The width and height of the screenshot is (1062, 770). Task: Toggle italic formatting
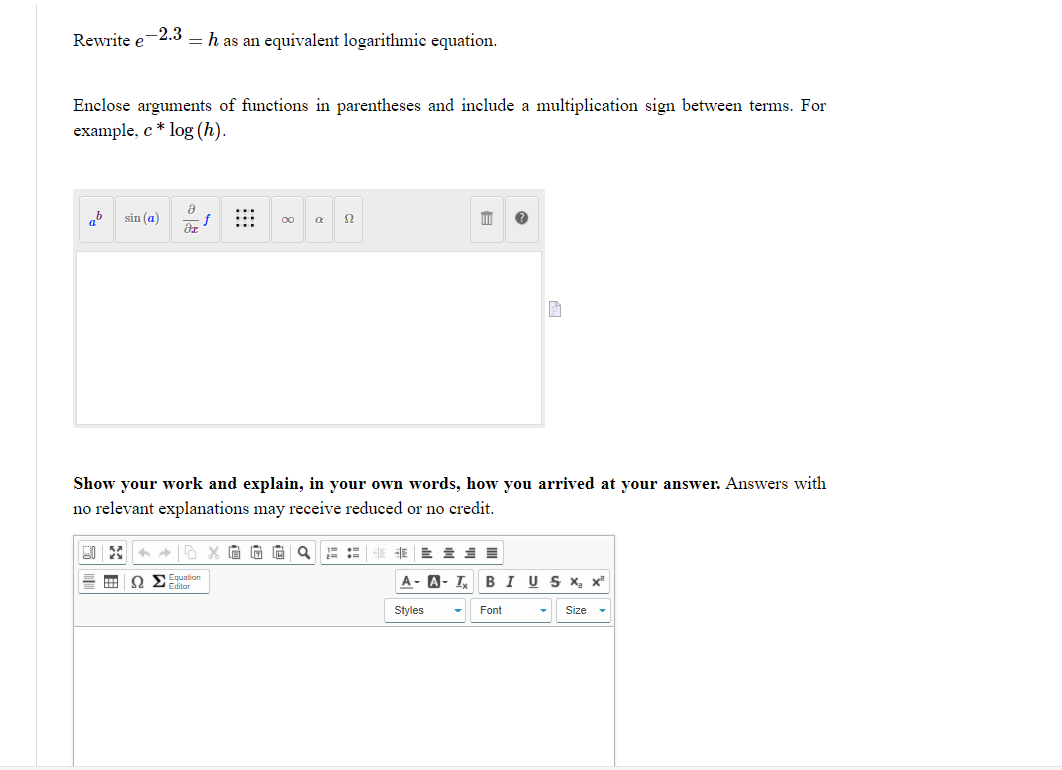point(510,581)
